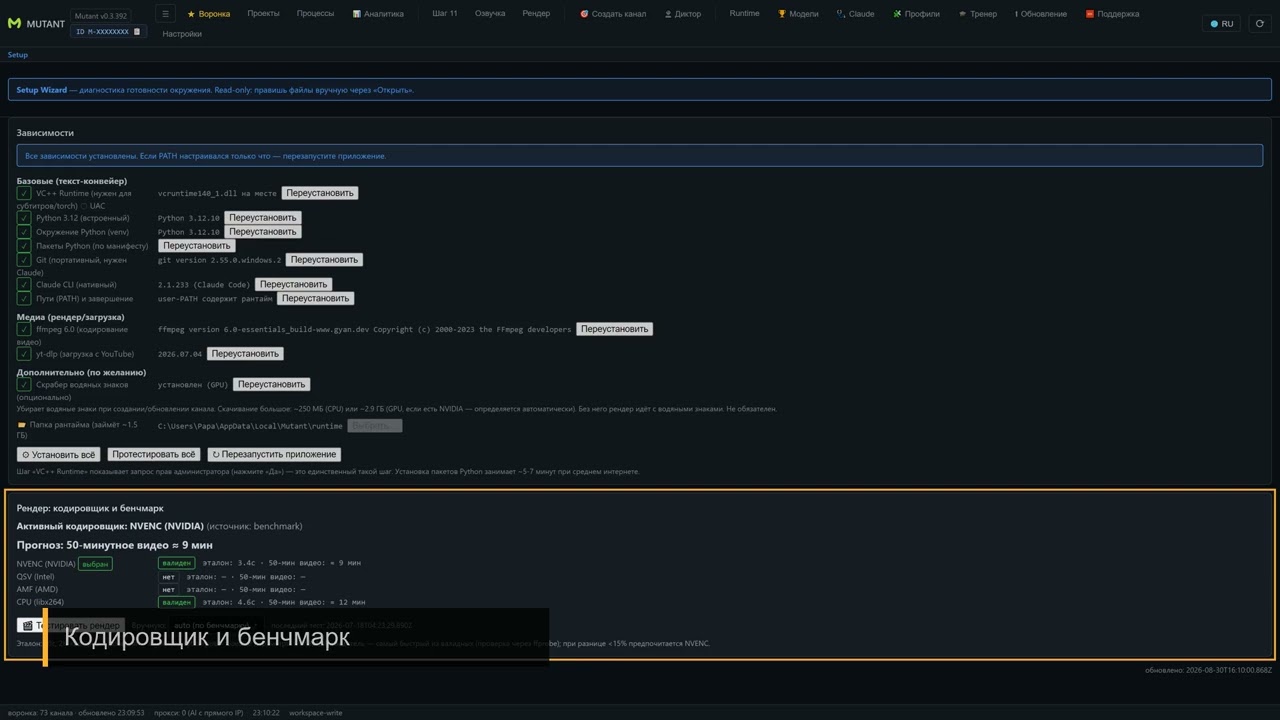1280x720 pixels.
Task: Click the refresh icon beside RU
Action: click(x=1259, y=24)
